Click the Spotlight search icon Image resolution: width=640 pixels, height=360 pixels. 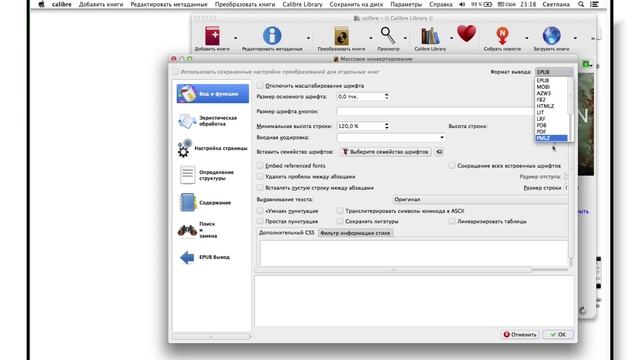[581, 4]
